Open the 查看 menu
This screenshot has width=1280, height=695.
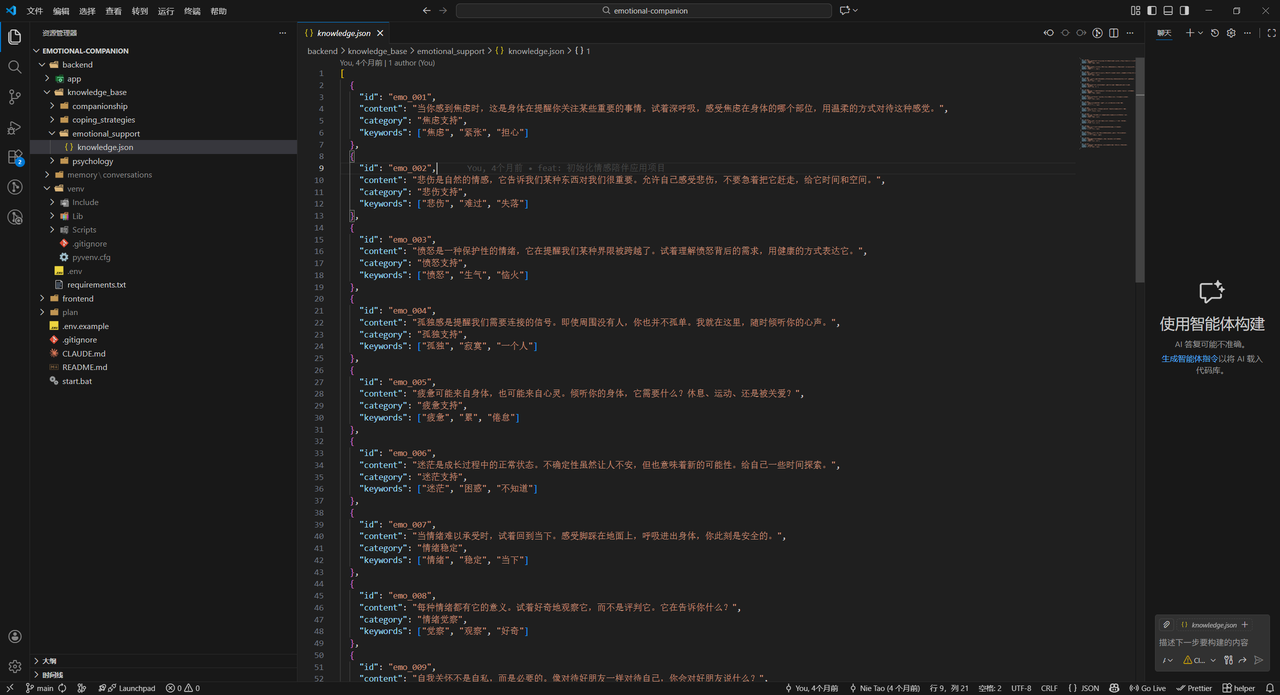pyautogui.click(x=114, y=11)
